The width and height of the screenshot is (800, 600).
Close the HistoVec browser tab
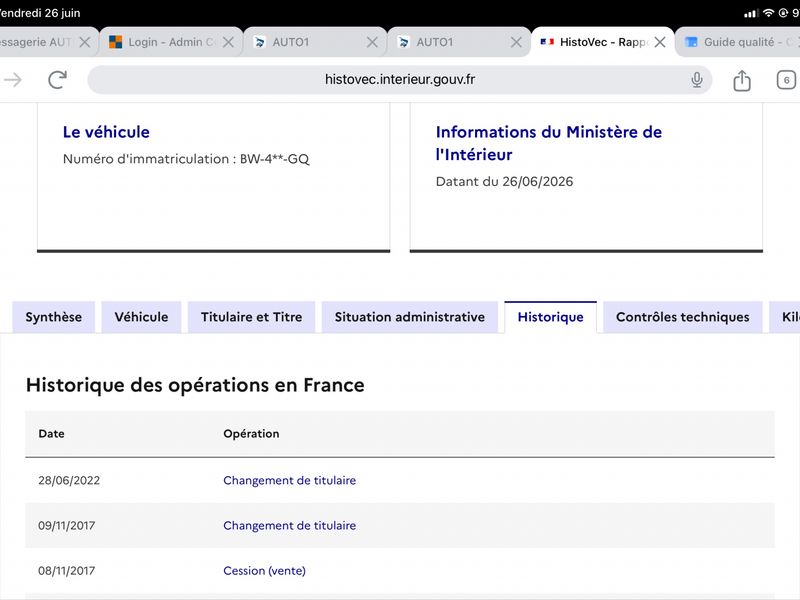pyautogui.click(x=660, y=42)
